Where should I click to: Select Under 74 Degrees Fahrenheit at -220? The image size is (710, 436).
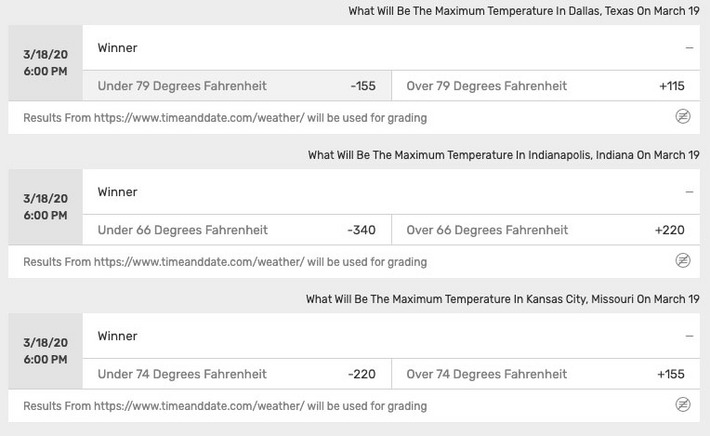point(237,374)
